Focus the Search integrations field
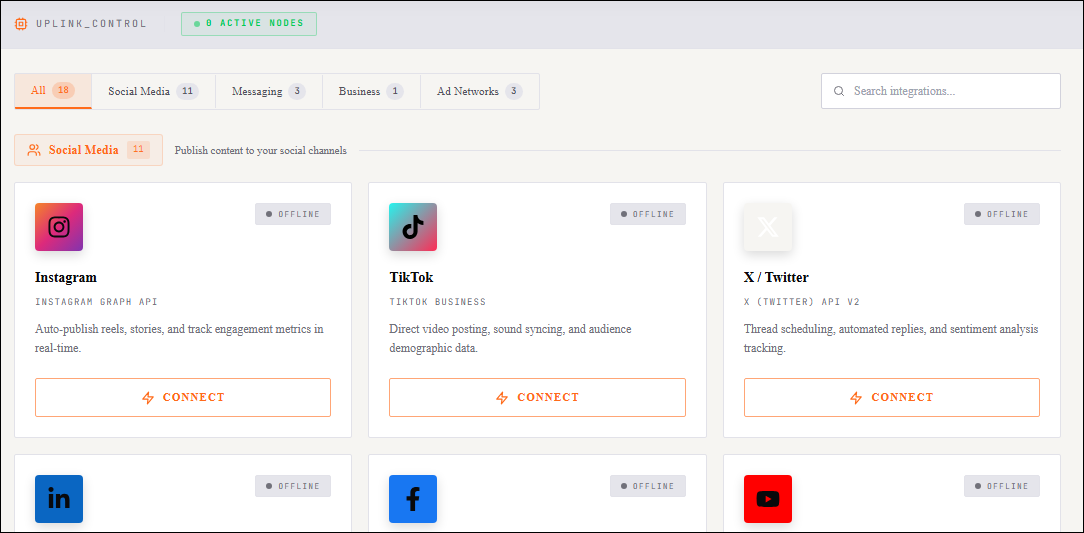Image resolution: width=1084 pixels, height=533 pixels. 941,91
